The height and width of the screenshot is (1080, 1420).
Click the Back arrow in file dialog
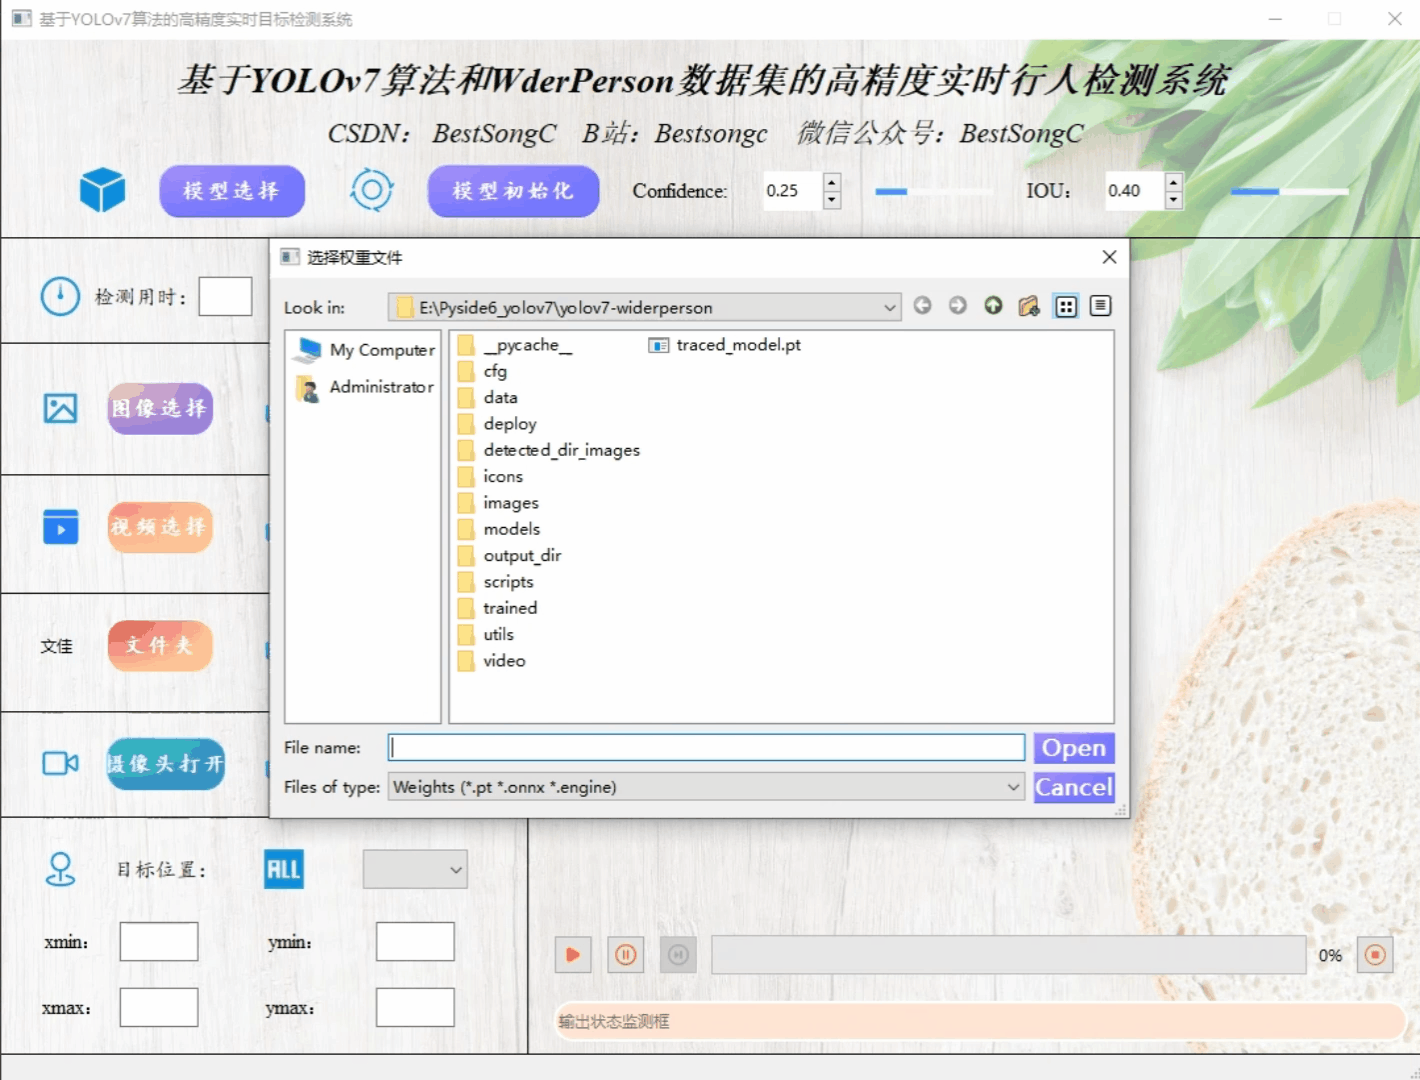(922, 306)
